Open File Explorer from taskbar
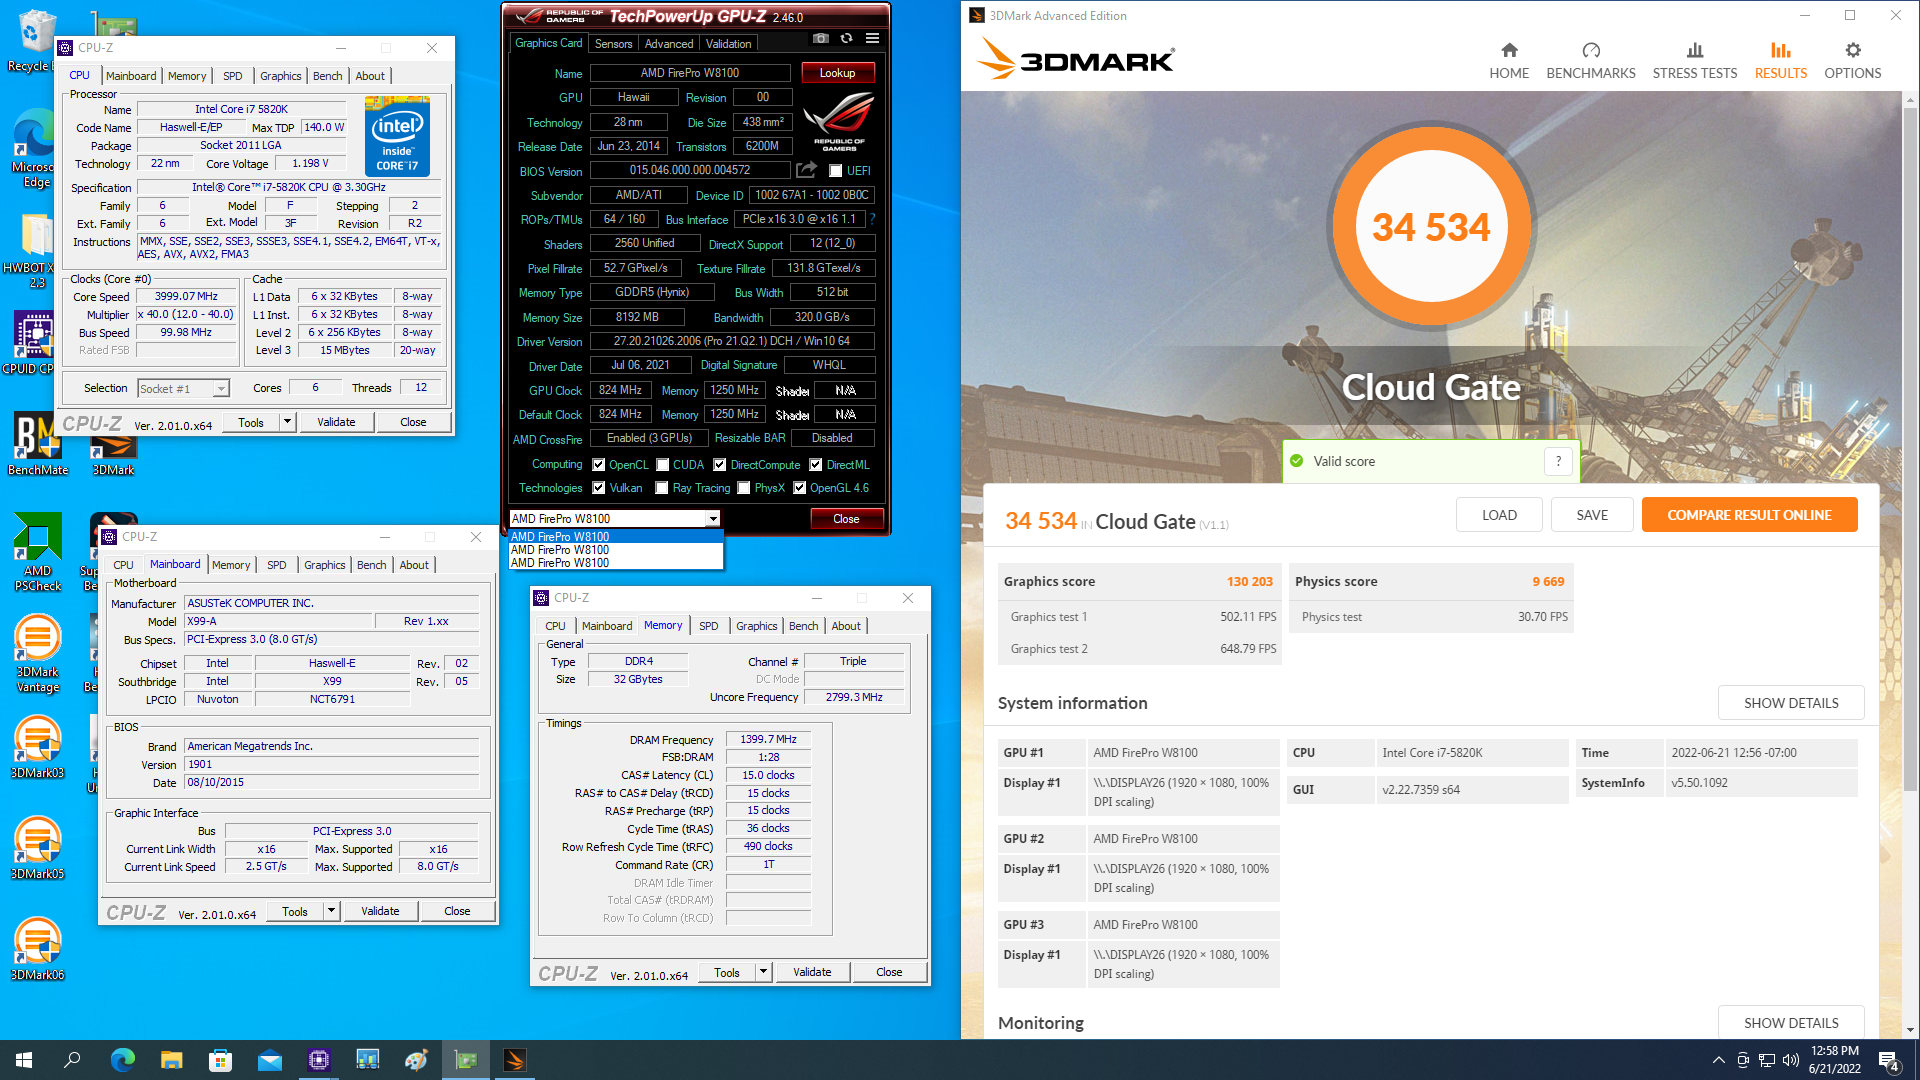The width and height of the screenshot is (1920, 1080). coord(171,1060)
